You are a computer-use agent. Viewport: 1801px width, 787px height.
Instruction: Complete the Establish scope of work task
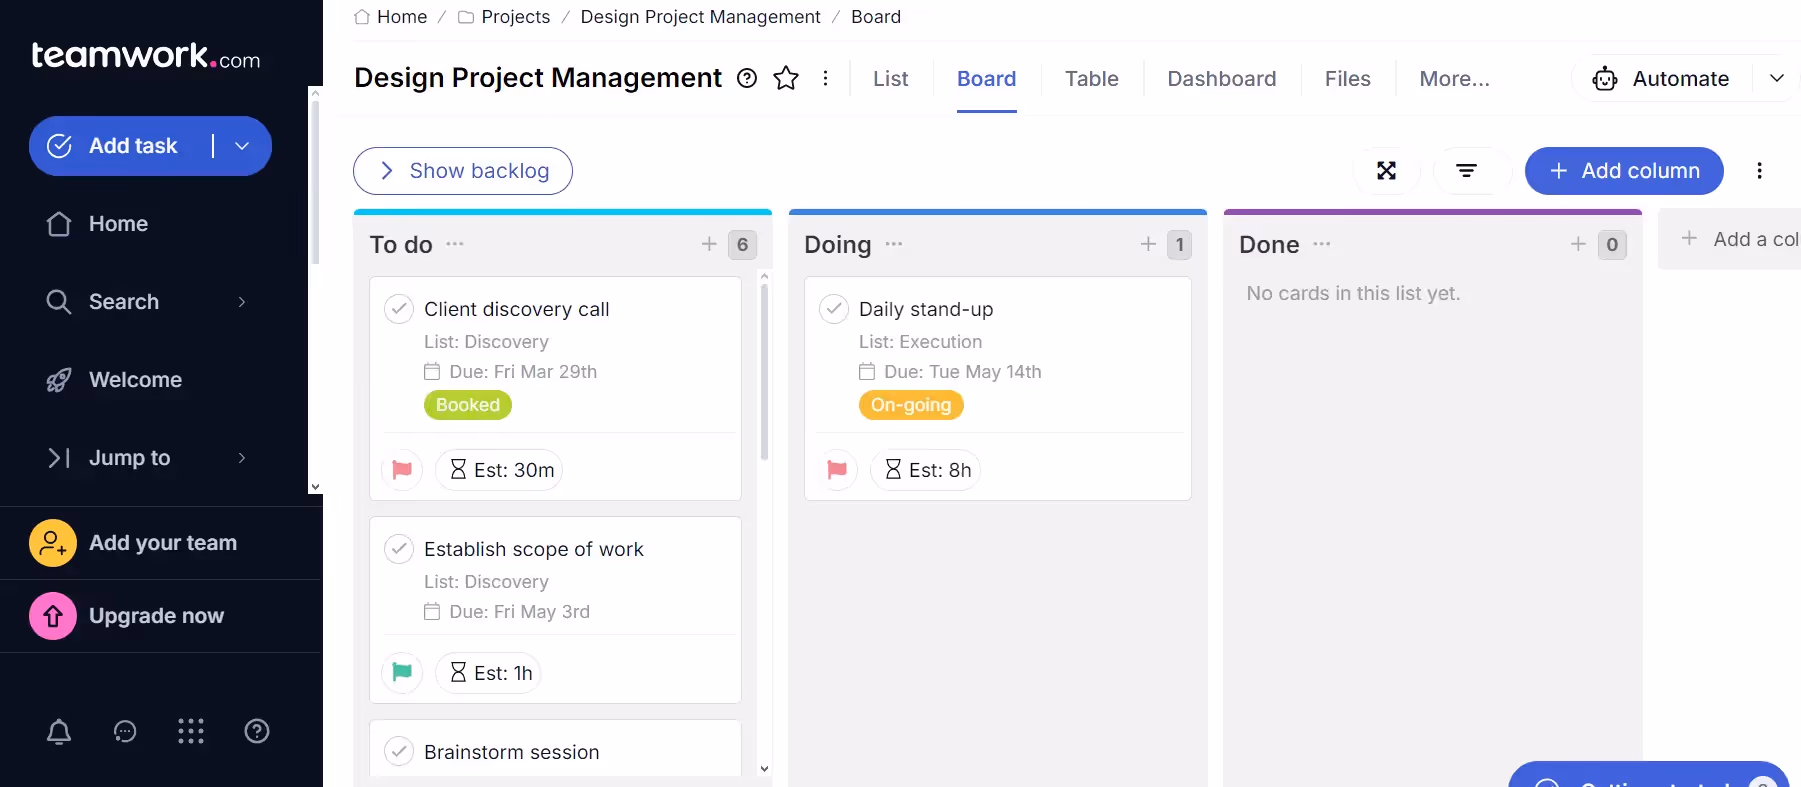click(399, 549)
